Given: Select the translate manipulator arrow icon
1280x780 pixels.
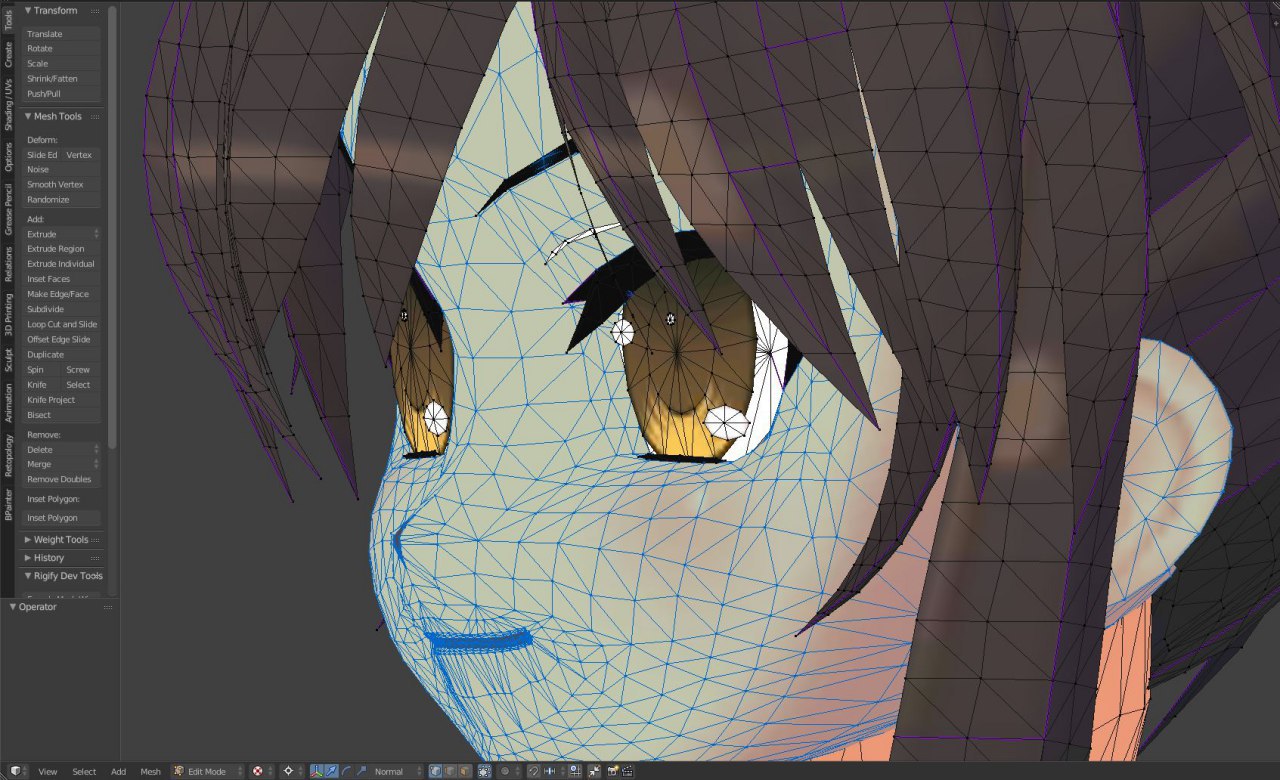Looking at the screenshot, I should (x=331, y=771).
